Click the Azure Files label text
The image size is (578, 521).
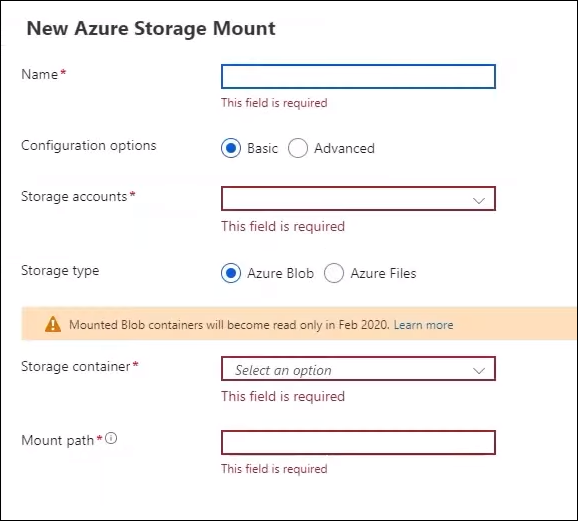point(383,273)
